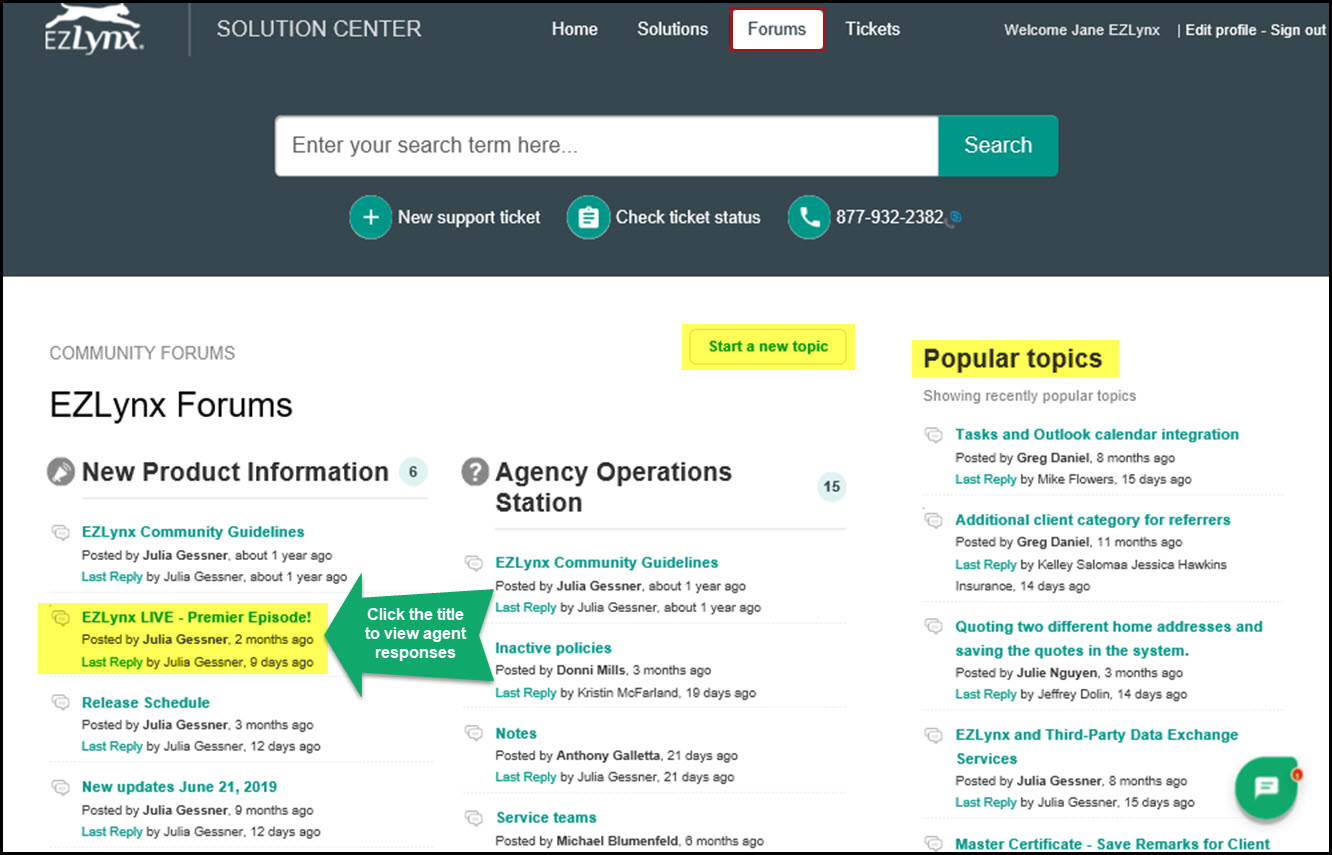Image resolution: width=1332 pixels, height=855 pixels.
Task: Click the New Product Information pencil icon
Action: (x=61, y=471)
